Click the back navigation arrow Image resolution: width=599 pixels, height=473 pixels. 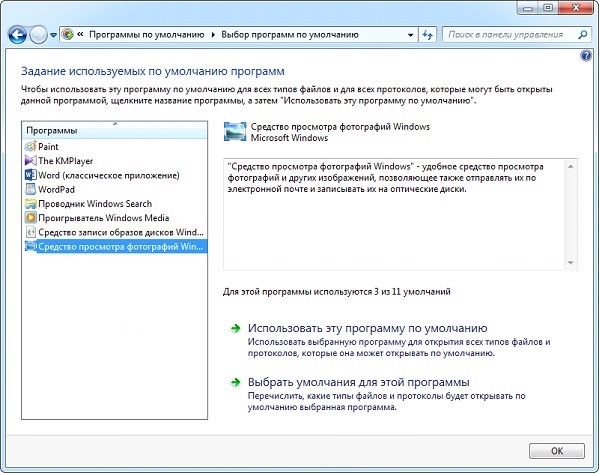point(17,35)
